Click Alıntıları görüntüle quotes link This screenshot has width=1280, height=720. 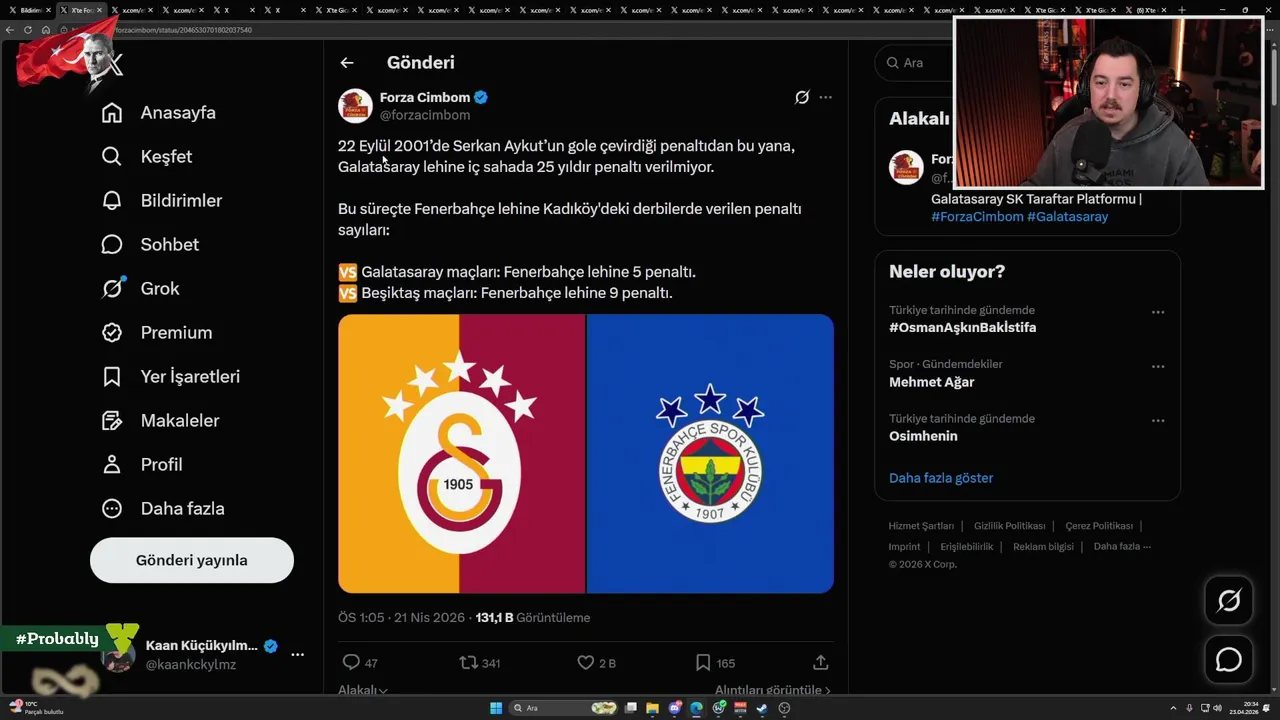click(x=772, y=690)
